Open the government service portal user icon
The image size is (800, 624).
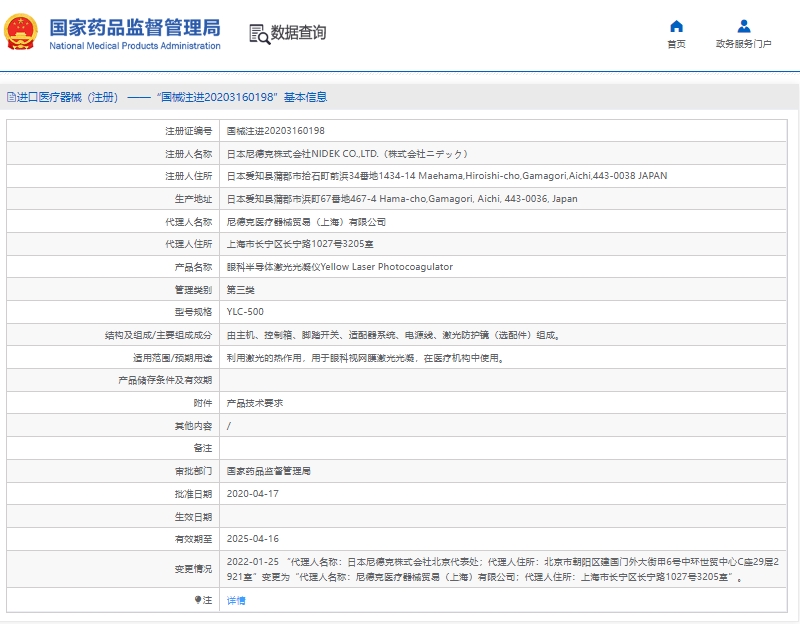click(x=744, y=26)
